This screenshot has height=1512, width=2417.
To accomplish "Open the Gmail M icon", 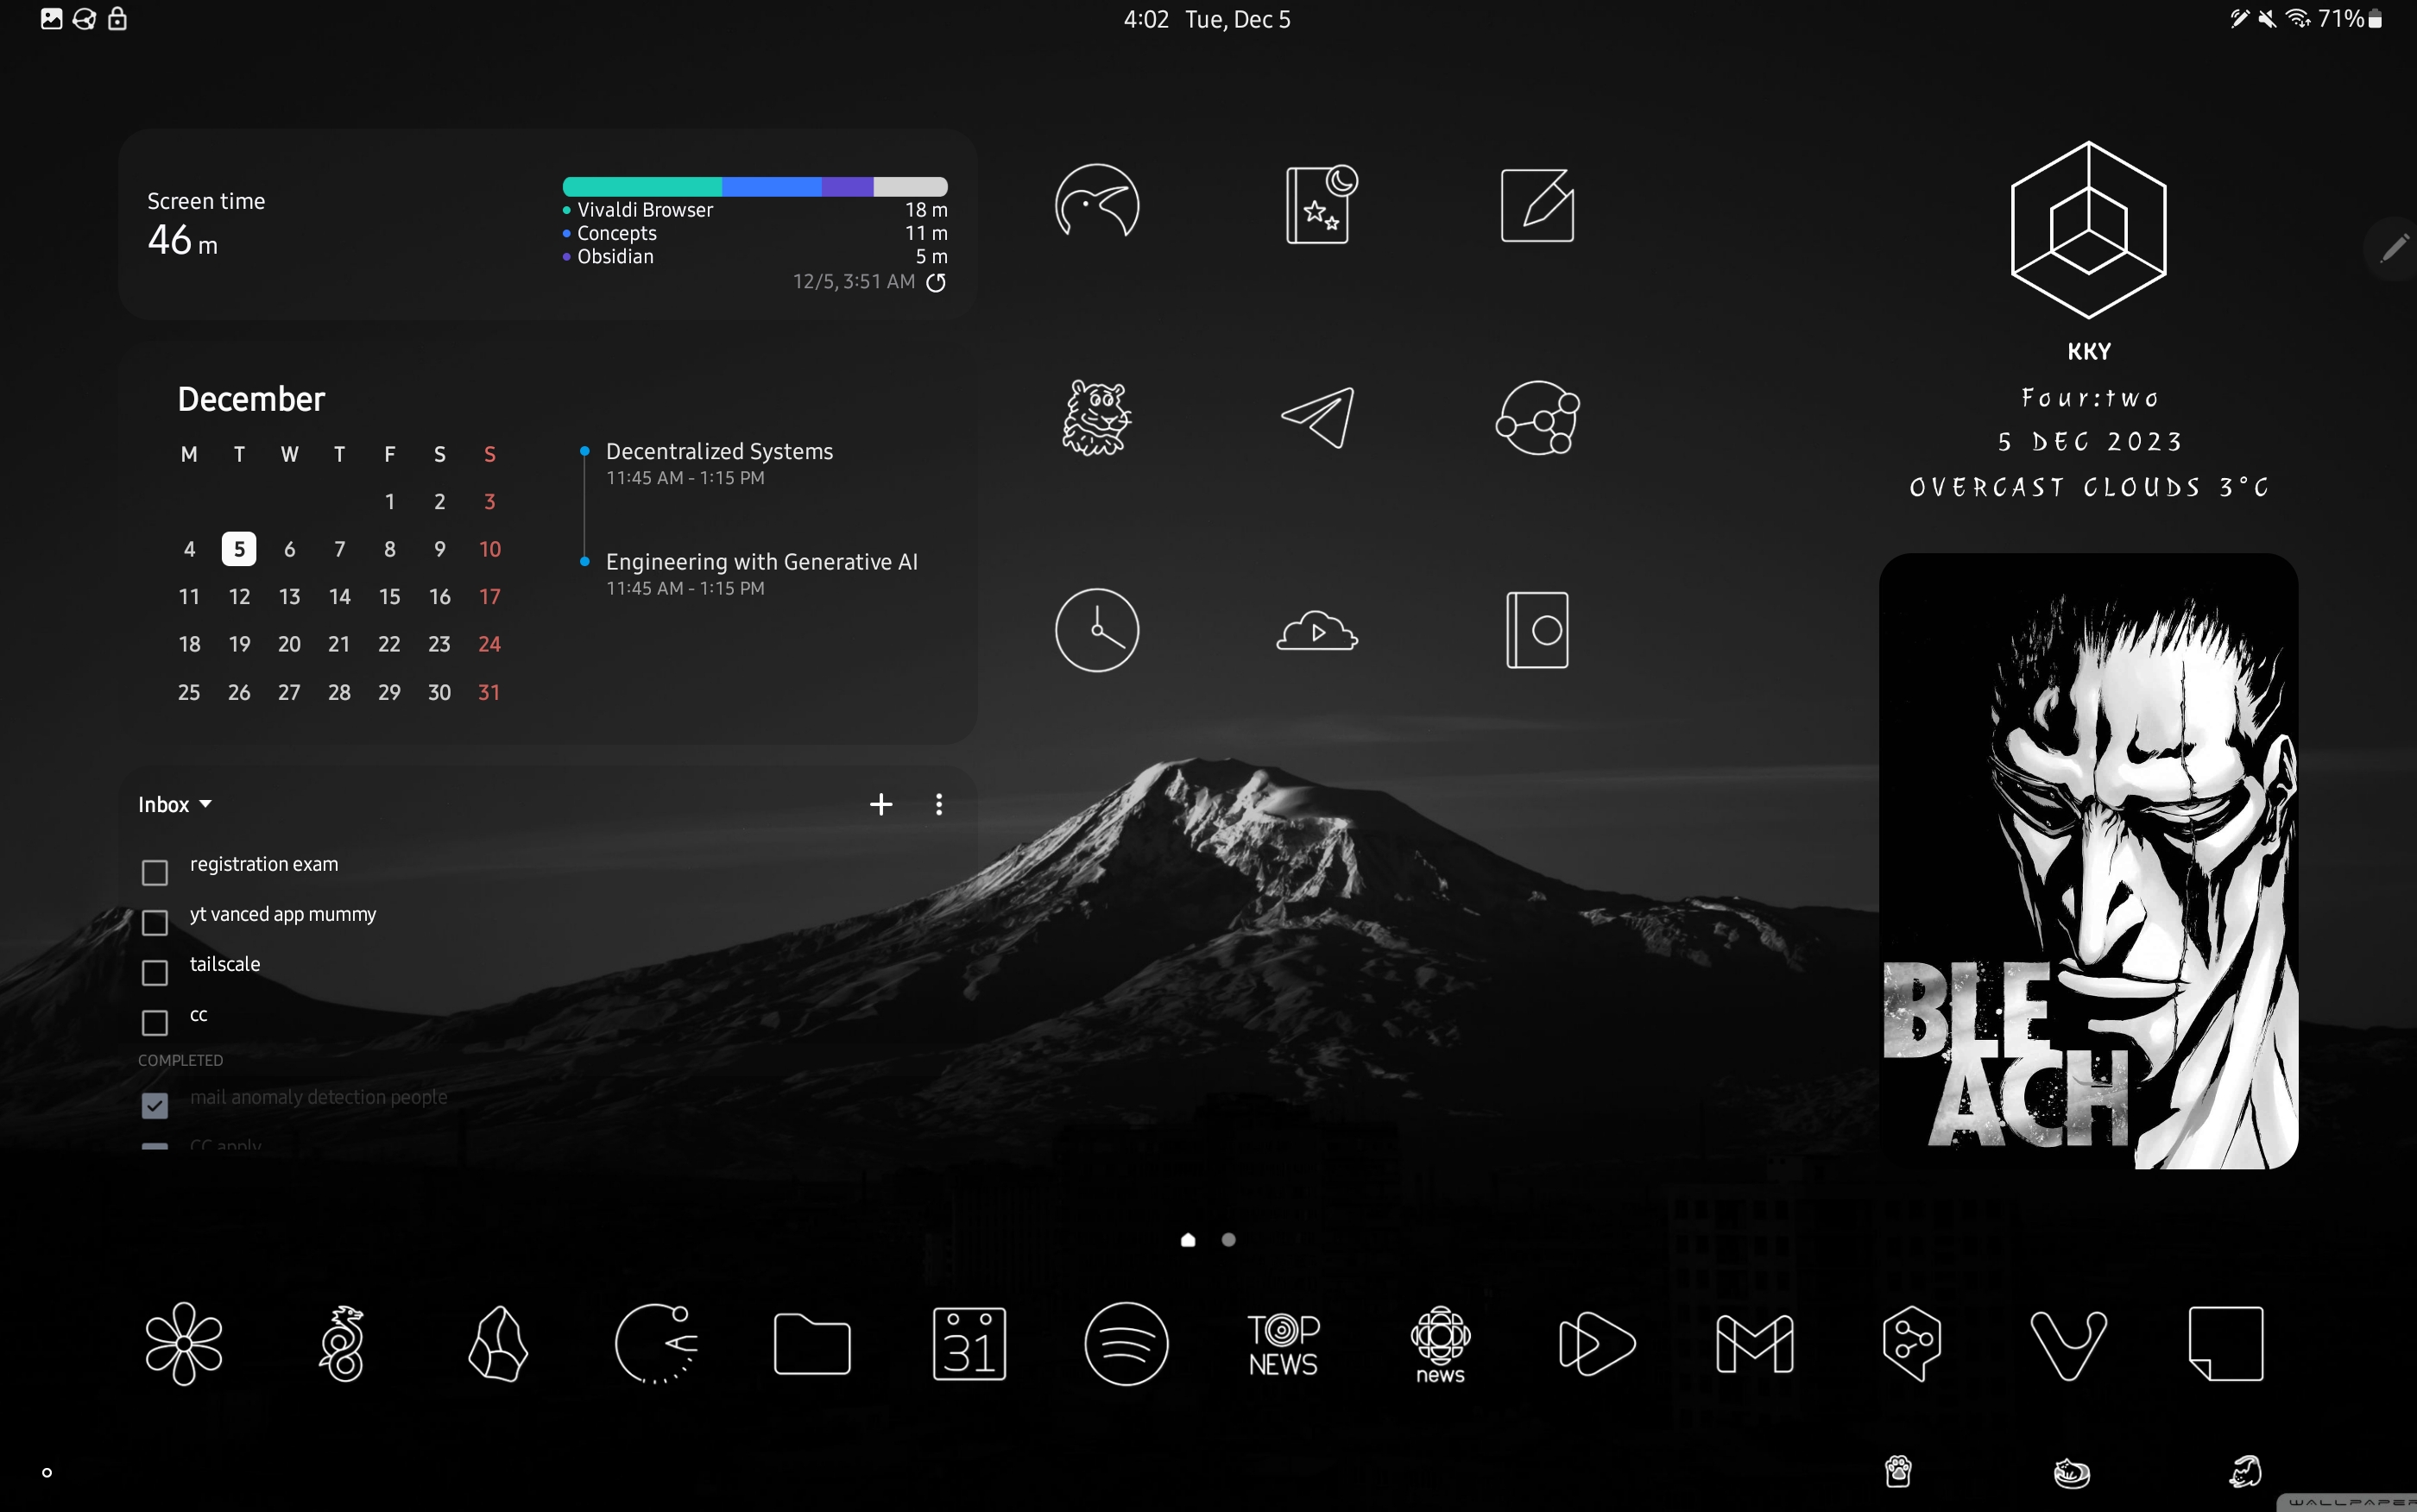I will click(1754, 1343).
